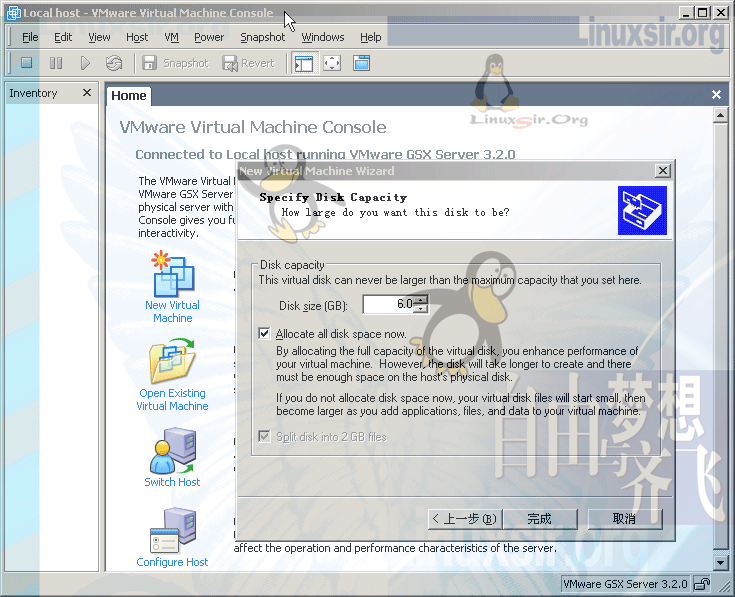The height and width of the screenshot is (597, 735).
Task: Close the Home tab with X
Action: (x=716, y=95)
